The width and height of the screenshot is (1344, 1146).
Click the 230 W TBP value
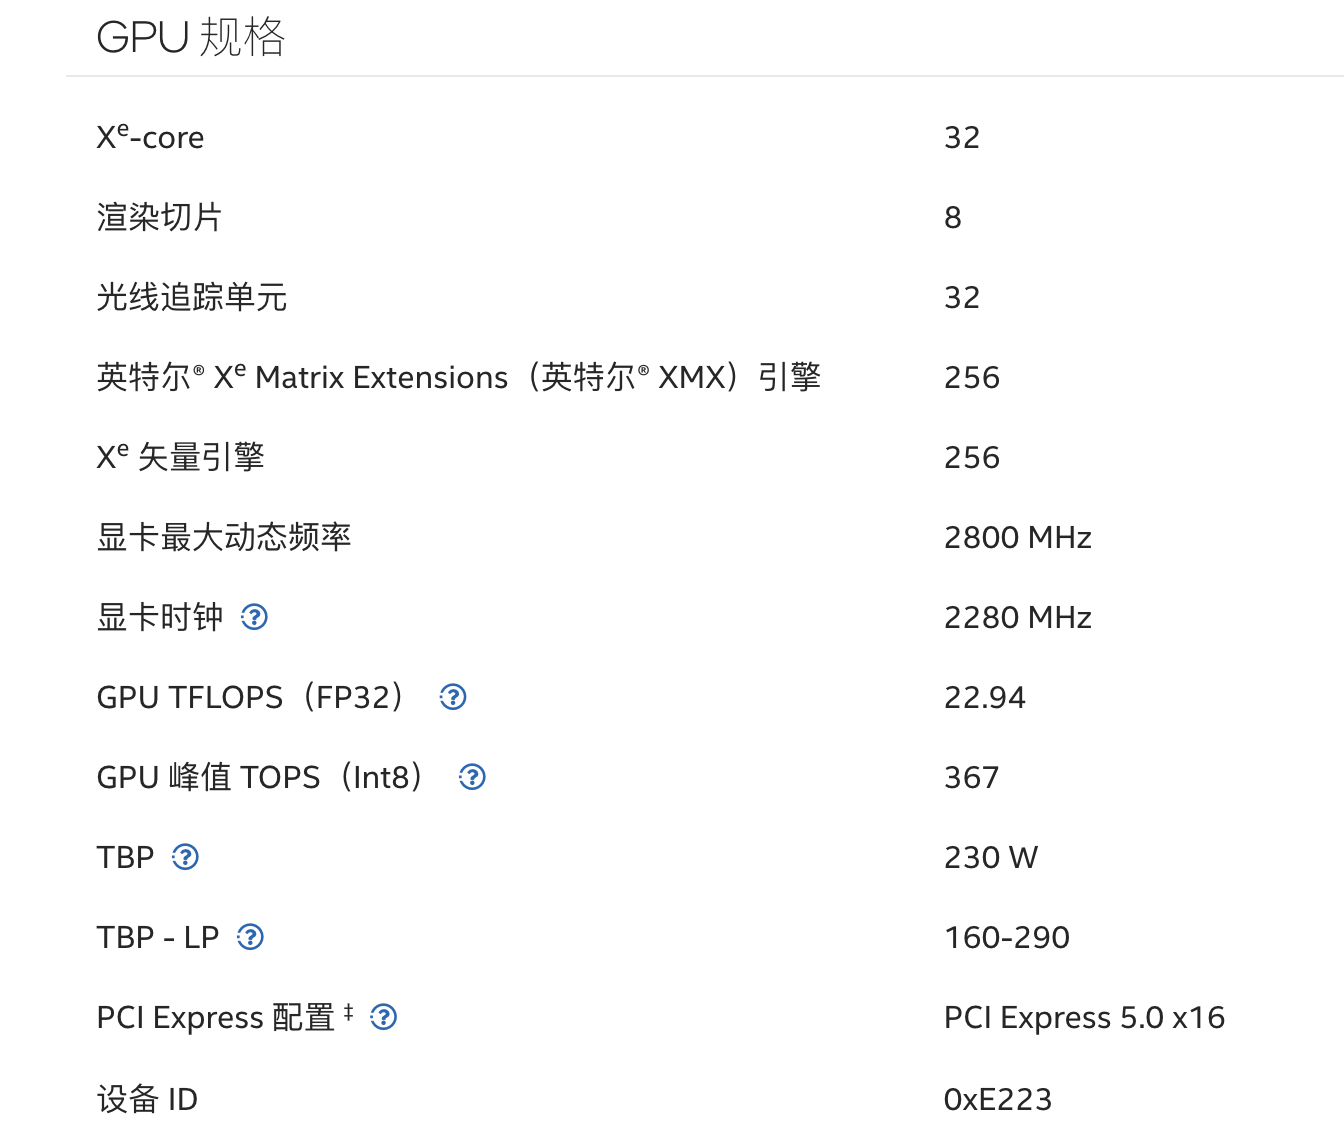click(990, 857)
